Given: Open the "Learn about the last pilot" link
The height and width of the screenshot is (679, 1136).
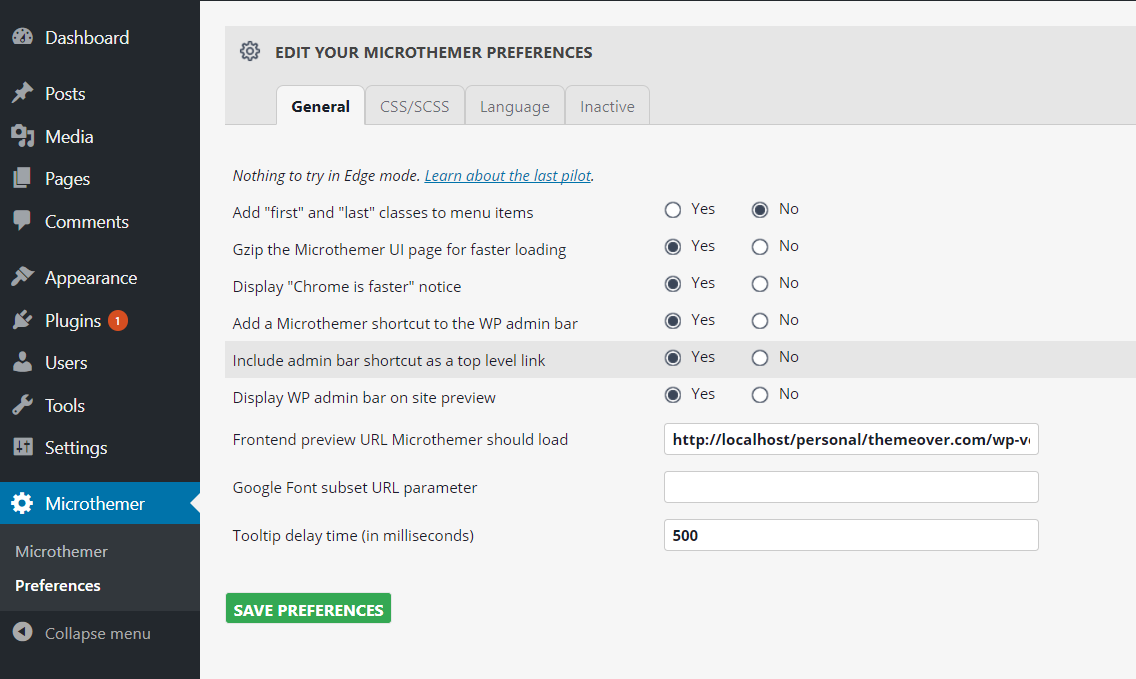Looking at the screenshot, I should pos(507,175).
